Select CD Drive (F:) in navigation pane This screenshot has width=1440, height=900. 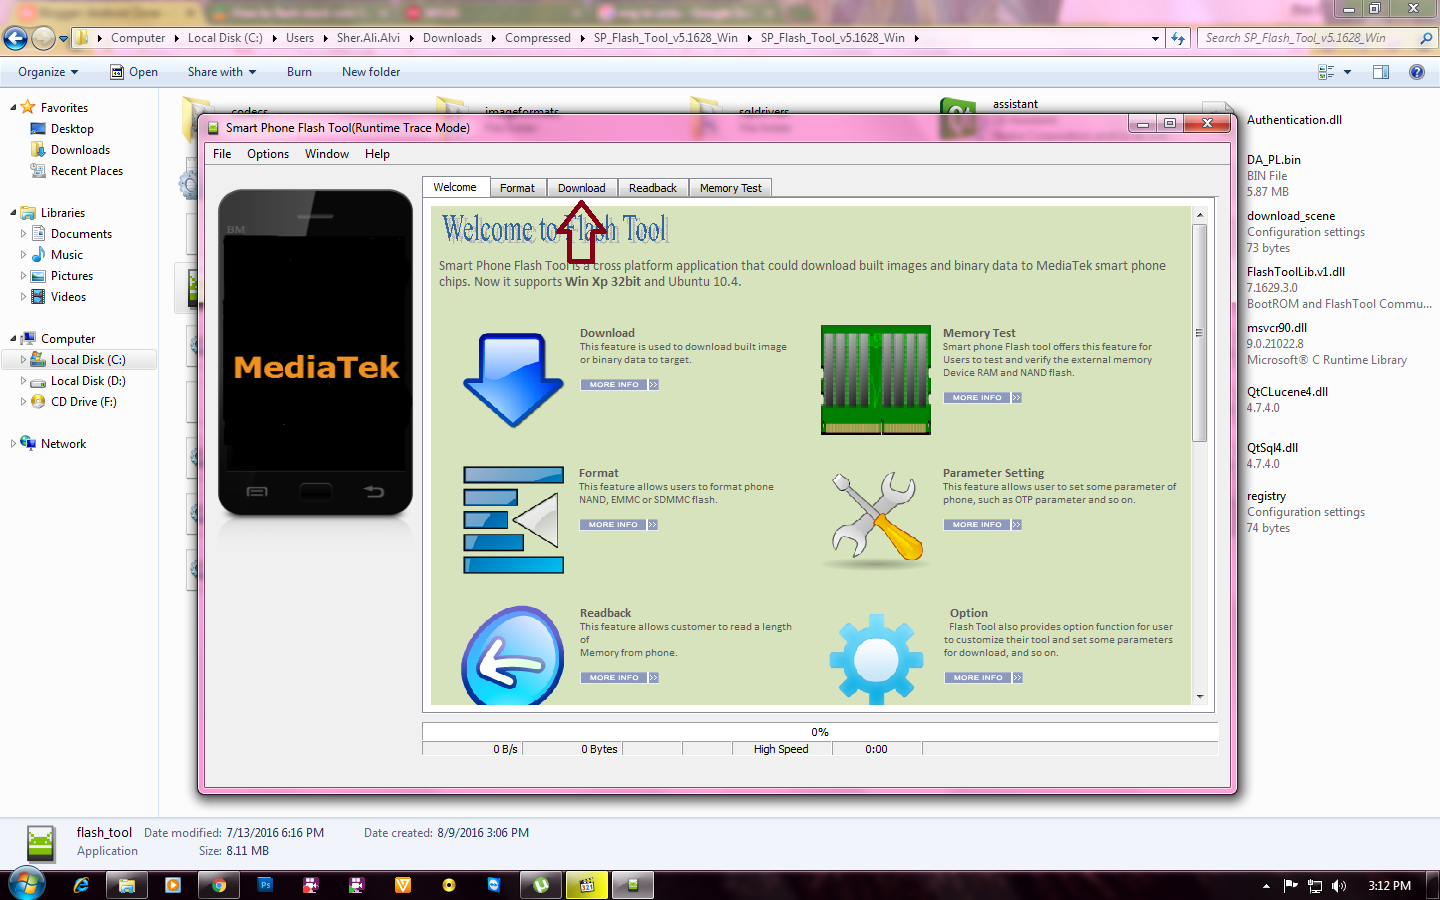point(83,402)
